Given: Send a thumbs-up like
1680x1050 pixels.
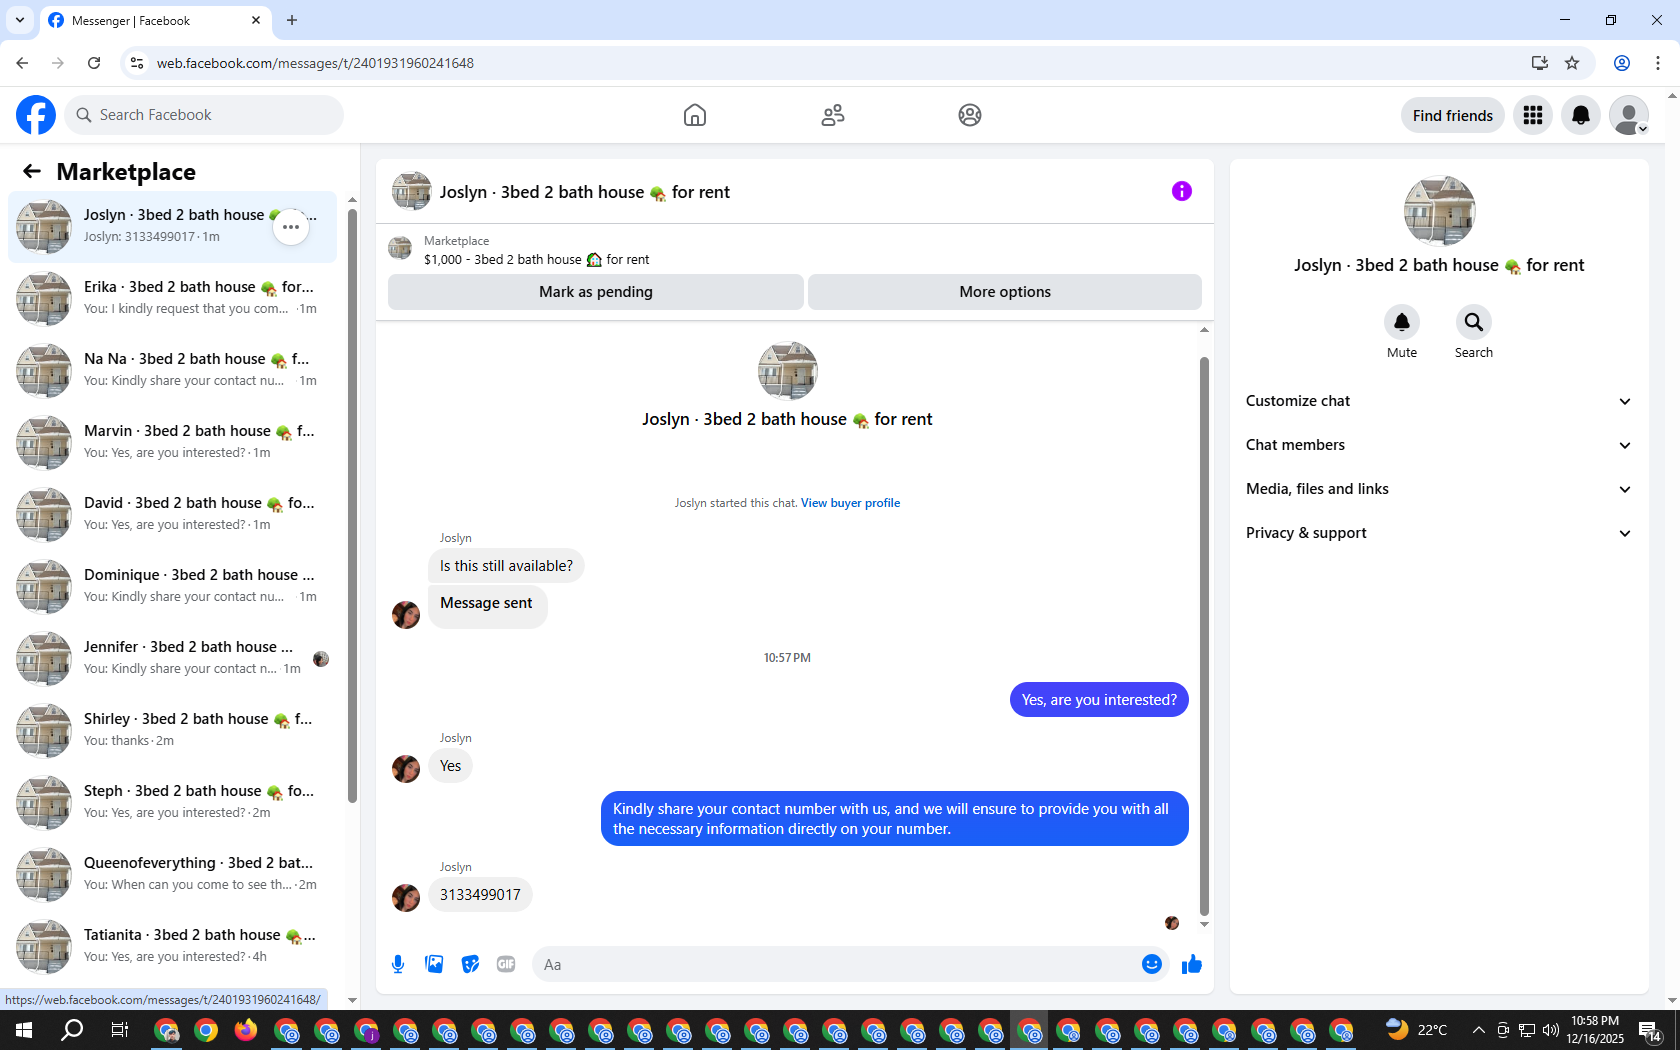Looking at the screenshot, I should click(1192, 964).
